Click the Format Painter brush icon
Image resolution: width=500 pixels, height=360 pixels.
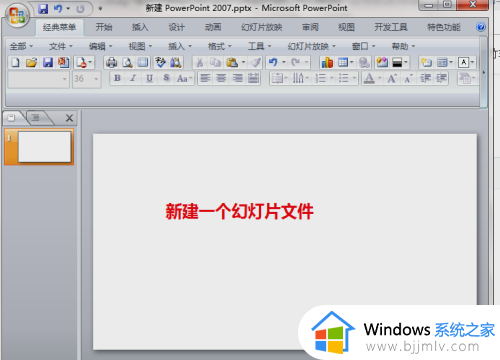[x=256, y=62]
